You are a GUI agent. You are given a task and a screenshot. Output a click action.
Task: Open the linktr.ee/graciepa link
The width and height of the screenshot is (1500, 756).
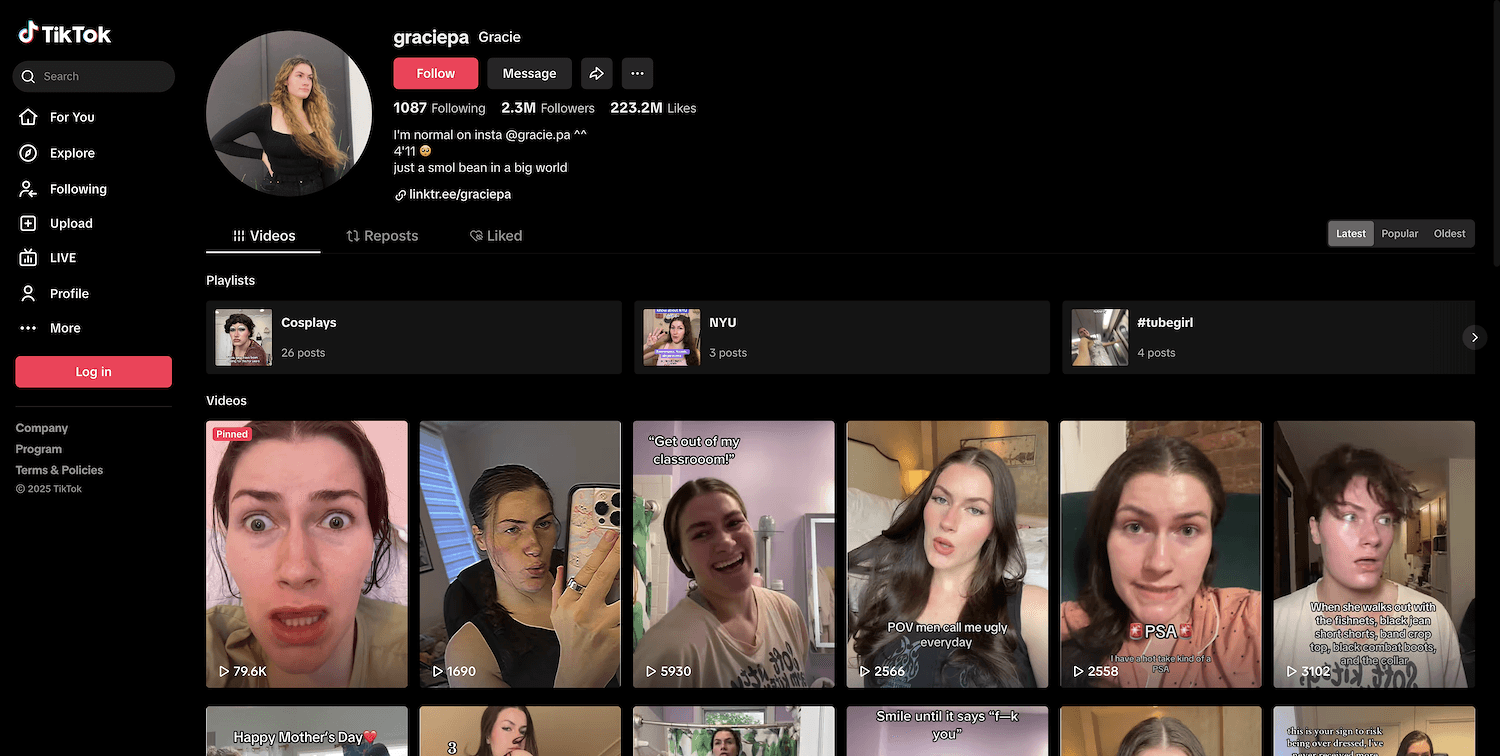(459, 194)
